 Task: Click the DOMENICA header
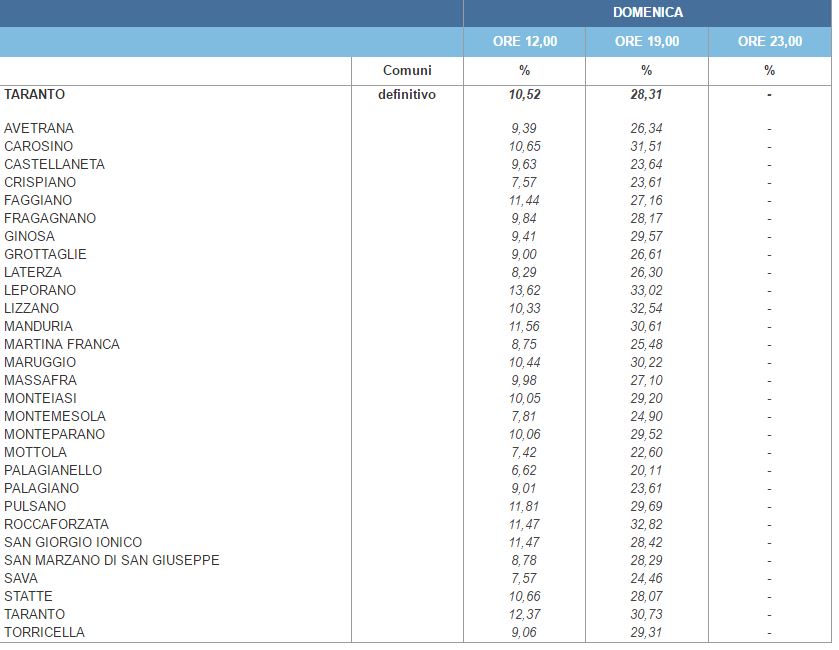[647, 13]
